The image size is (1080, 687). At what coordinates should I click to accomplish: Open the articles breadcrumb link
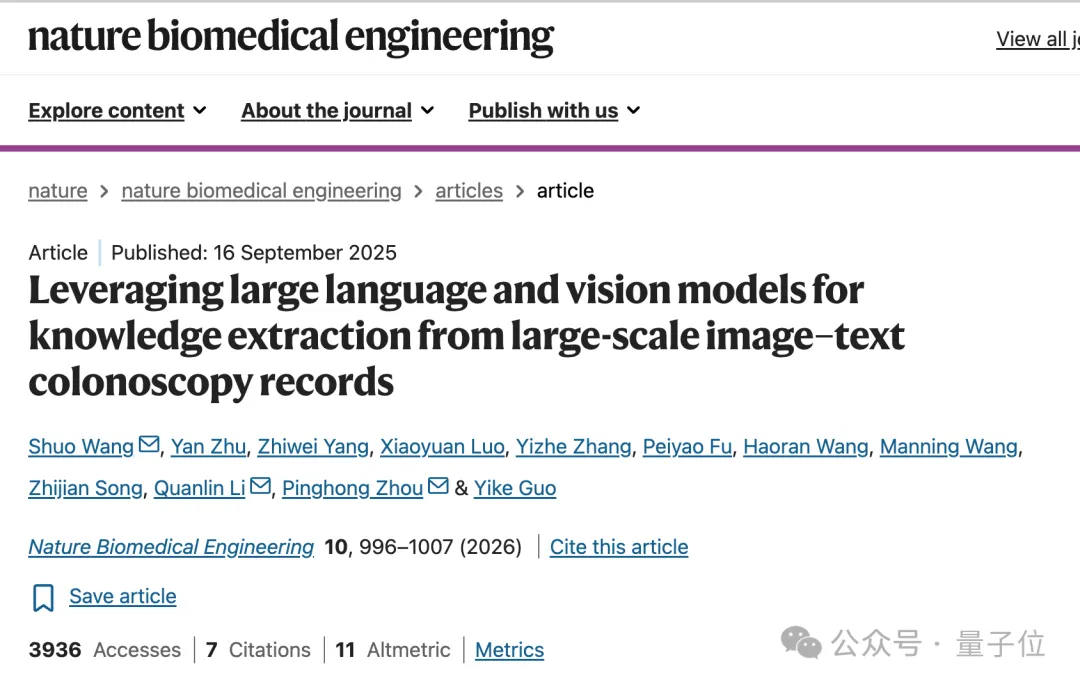click(x=469, y=191)
